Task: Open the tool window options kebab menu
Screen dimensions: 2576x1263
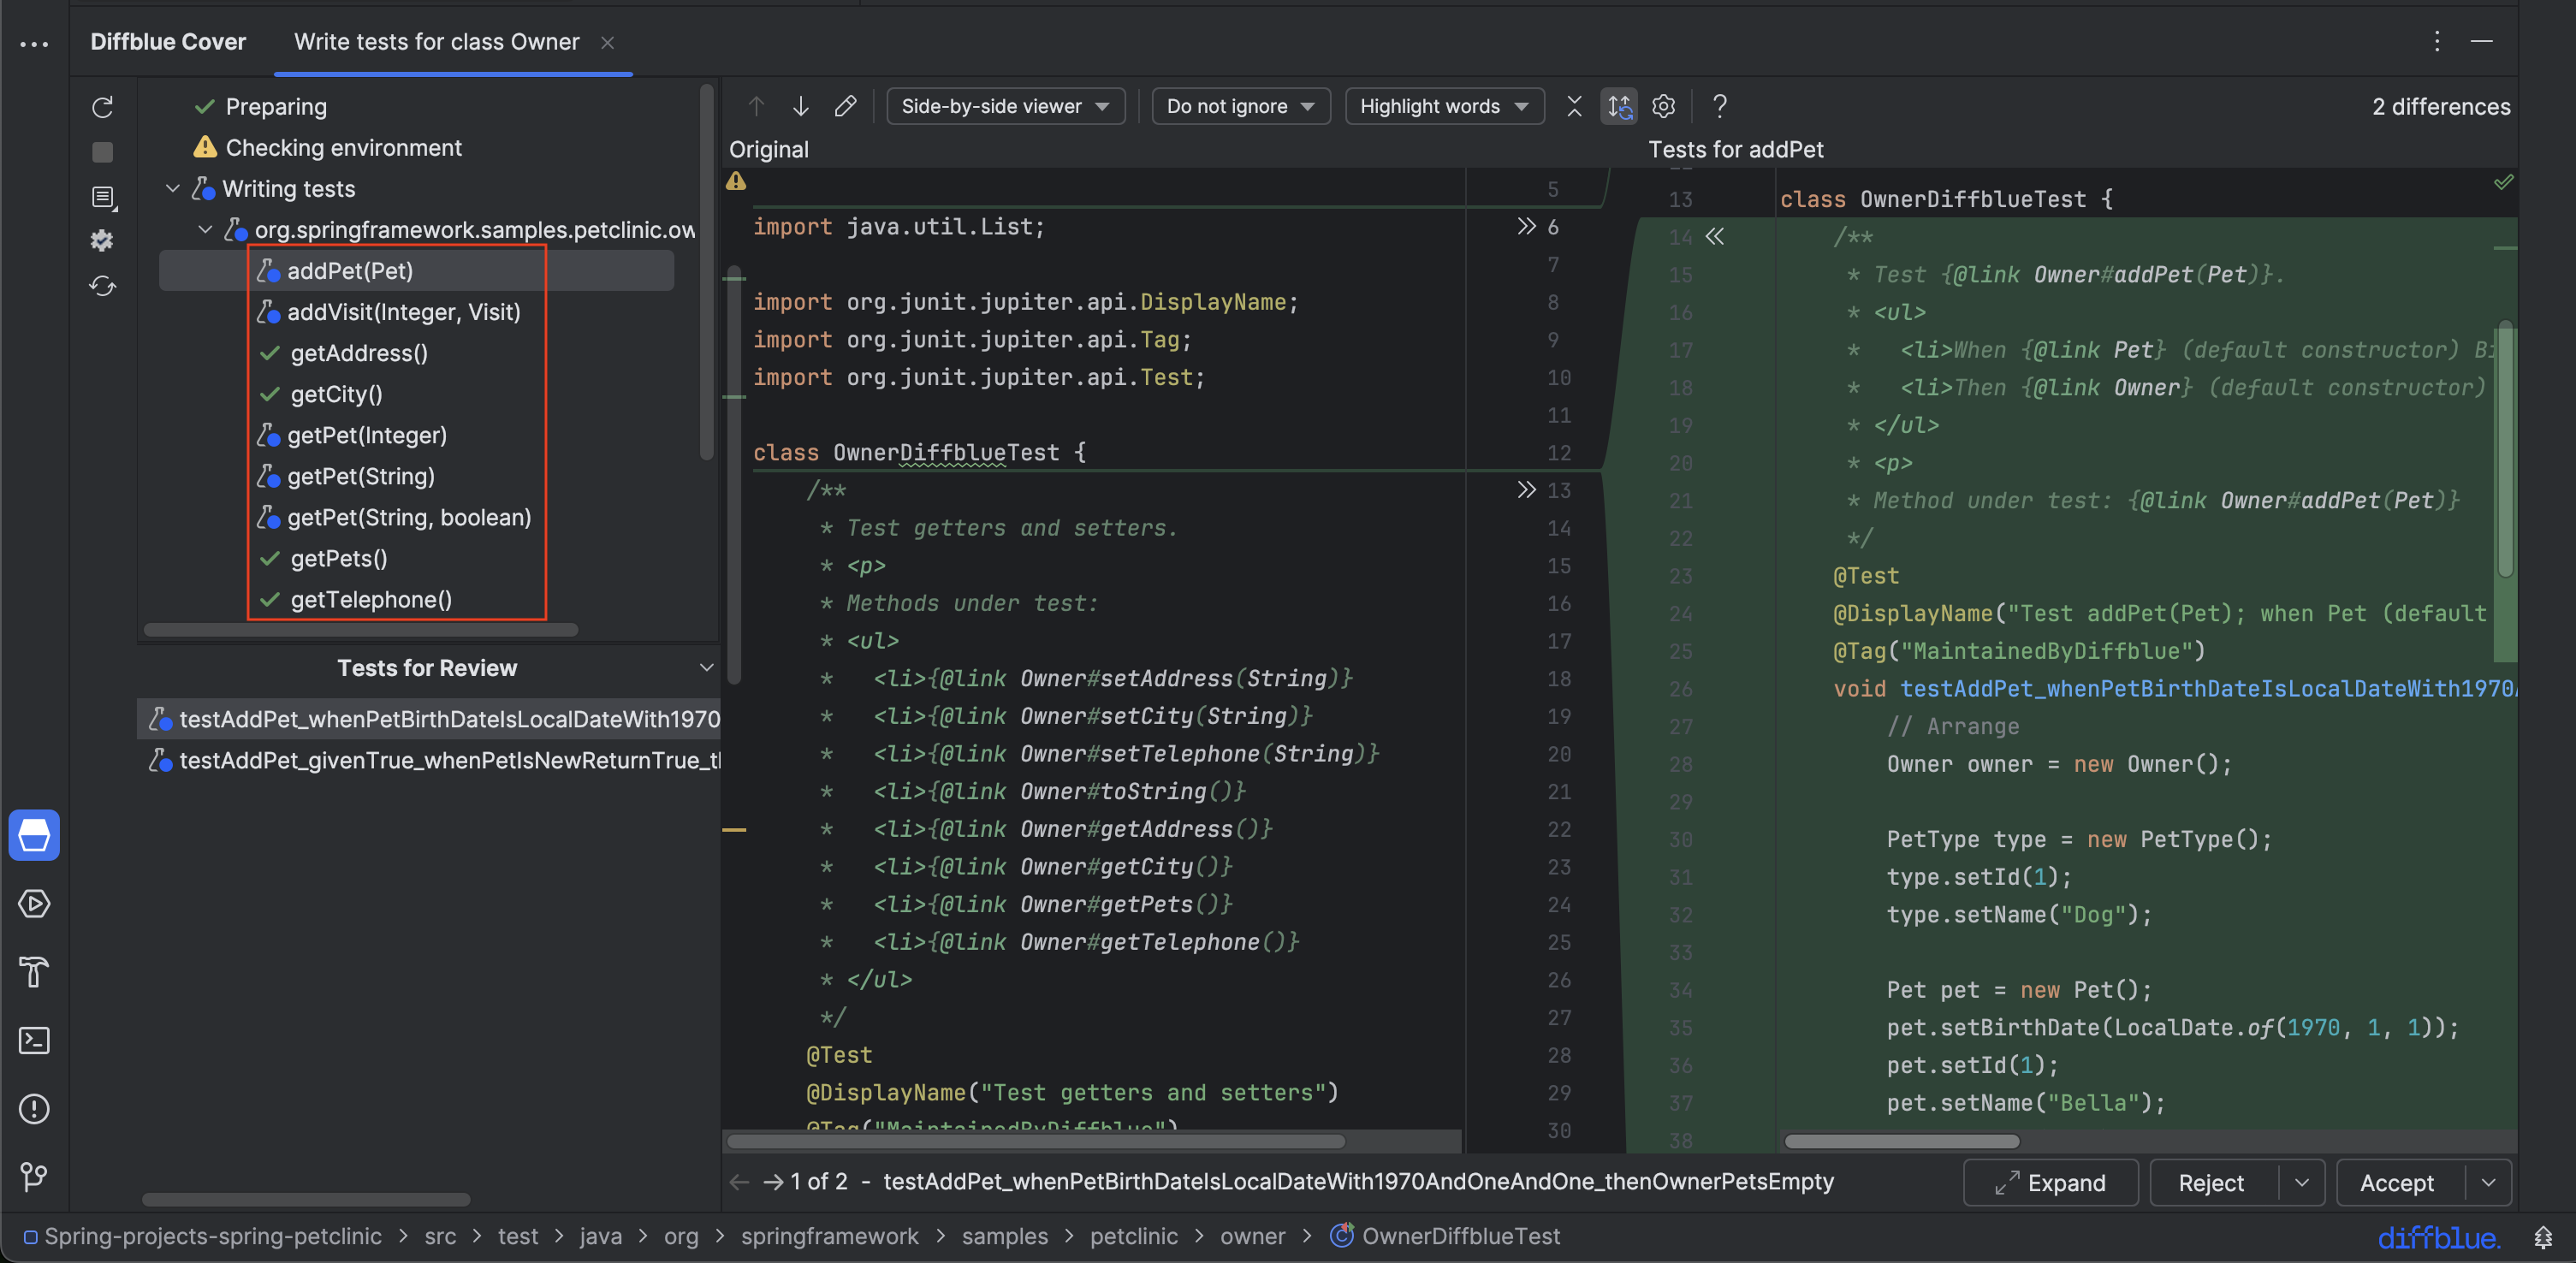Action: 2437,42
